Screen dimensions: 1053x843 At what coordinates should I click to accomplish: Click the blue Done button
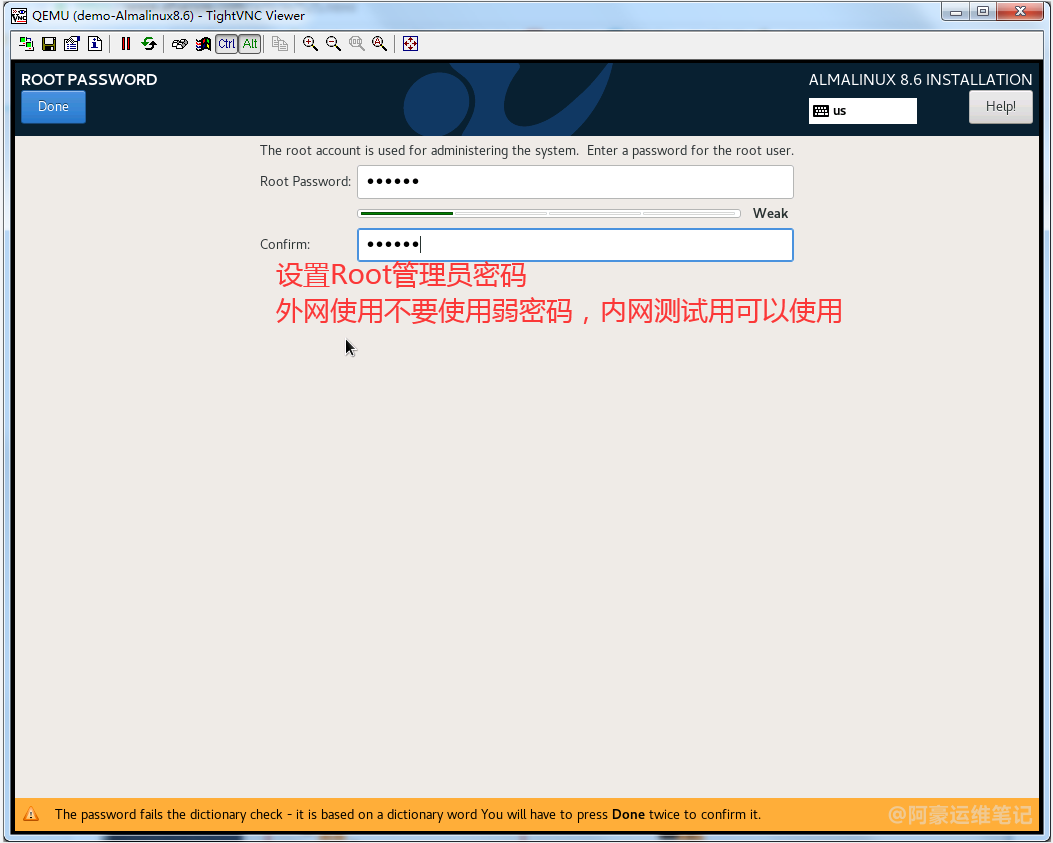(53, 107)
